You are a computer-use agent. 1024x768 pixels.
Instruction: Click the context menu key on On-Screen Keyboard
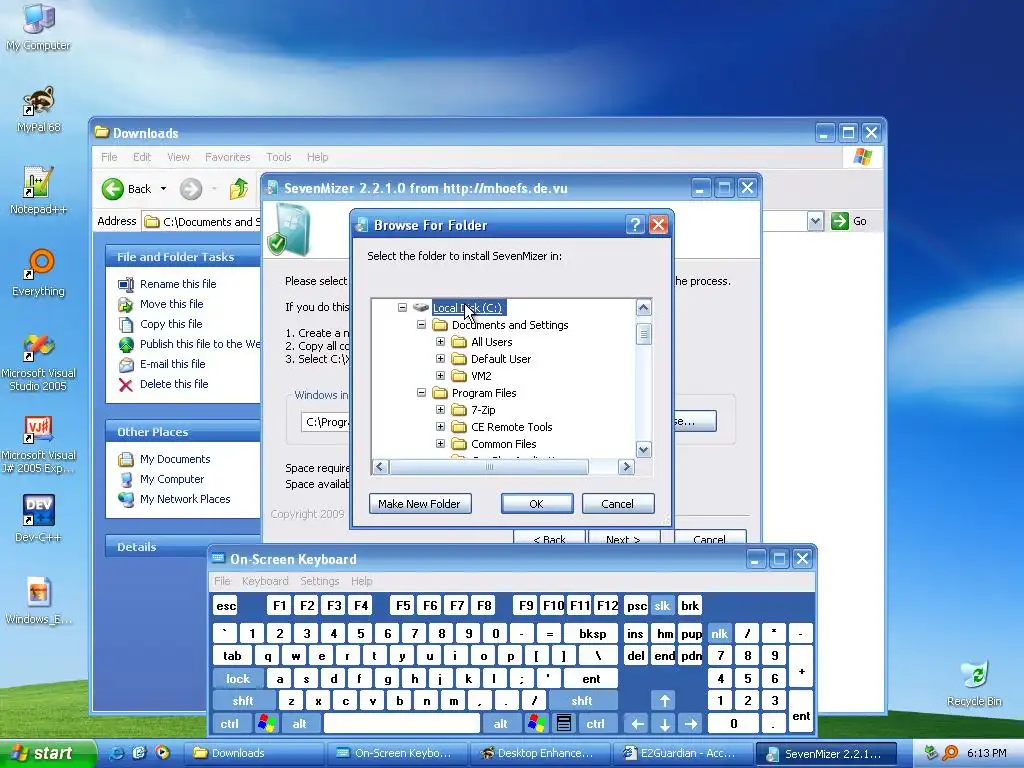coord(564,724)
